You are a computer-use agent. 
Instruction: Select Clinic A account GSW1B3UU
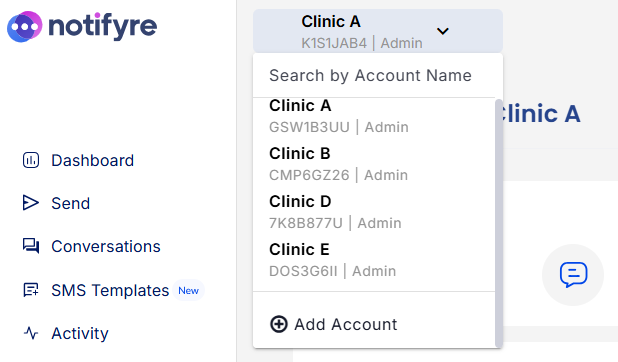tap(374, 116)
